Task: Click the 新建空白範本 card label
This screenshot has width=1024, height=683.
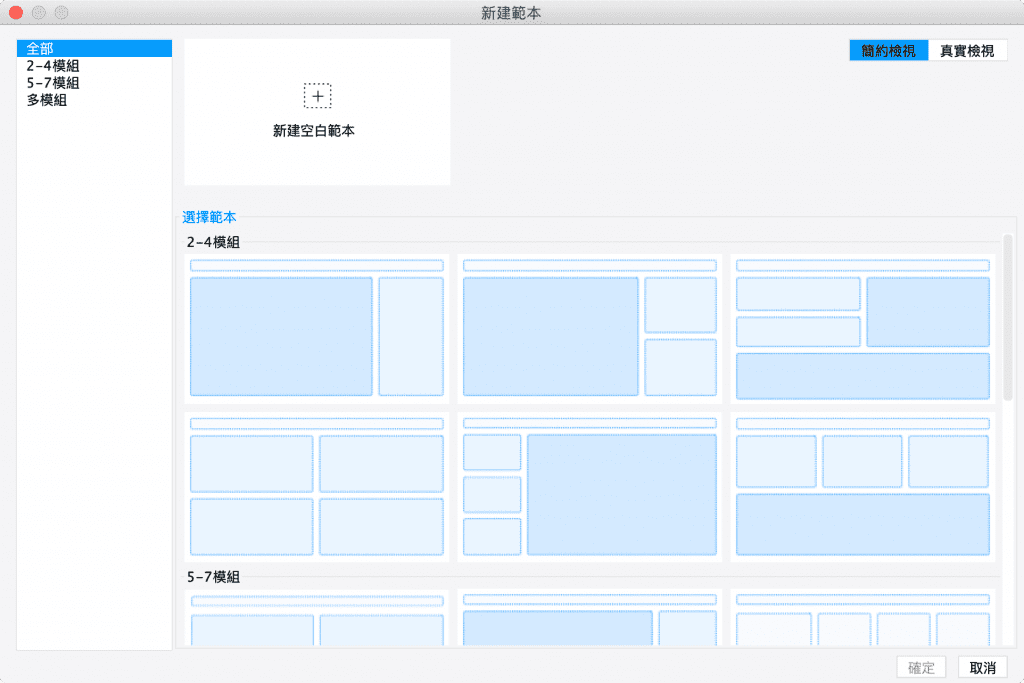Action: click(313, 131)
